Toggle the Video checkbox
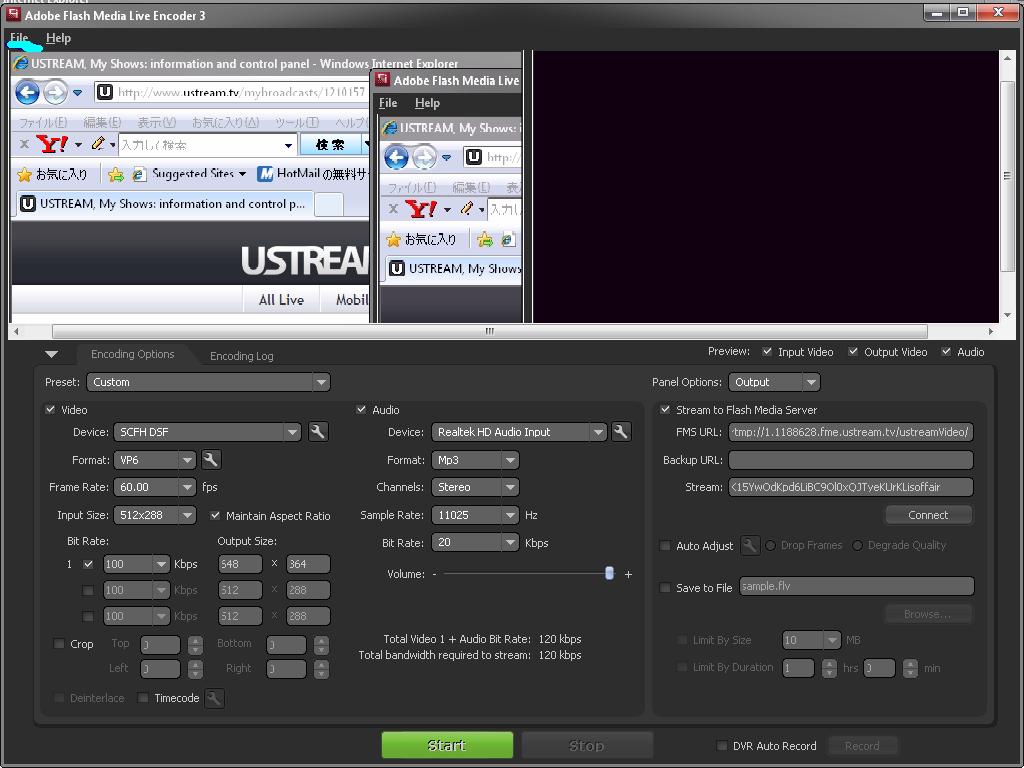The width and height of the screenshot is (1024, 768). tap(50, 409)
